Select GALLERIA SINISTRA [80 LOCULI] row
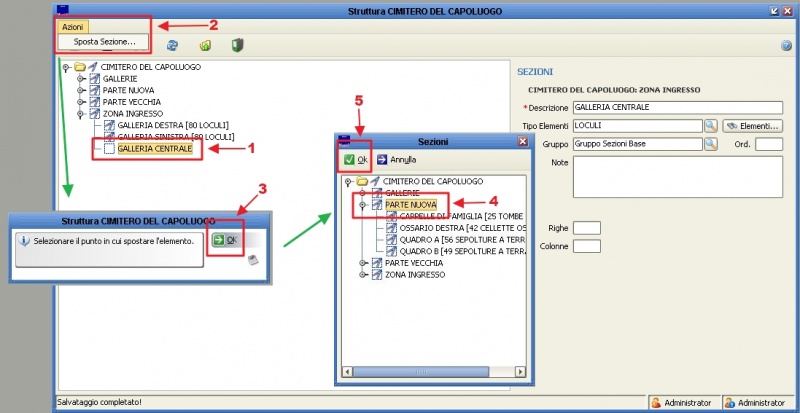The height and width of the screenshot is (413, 800). [x=176, y=137]
